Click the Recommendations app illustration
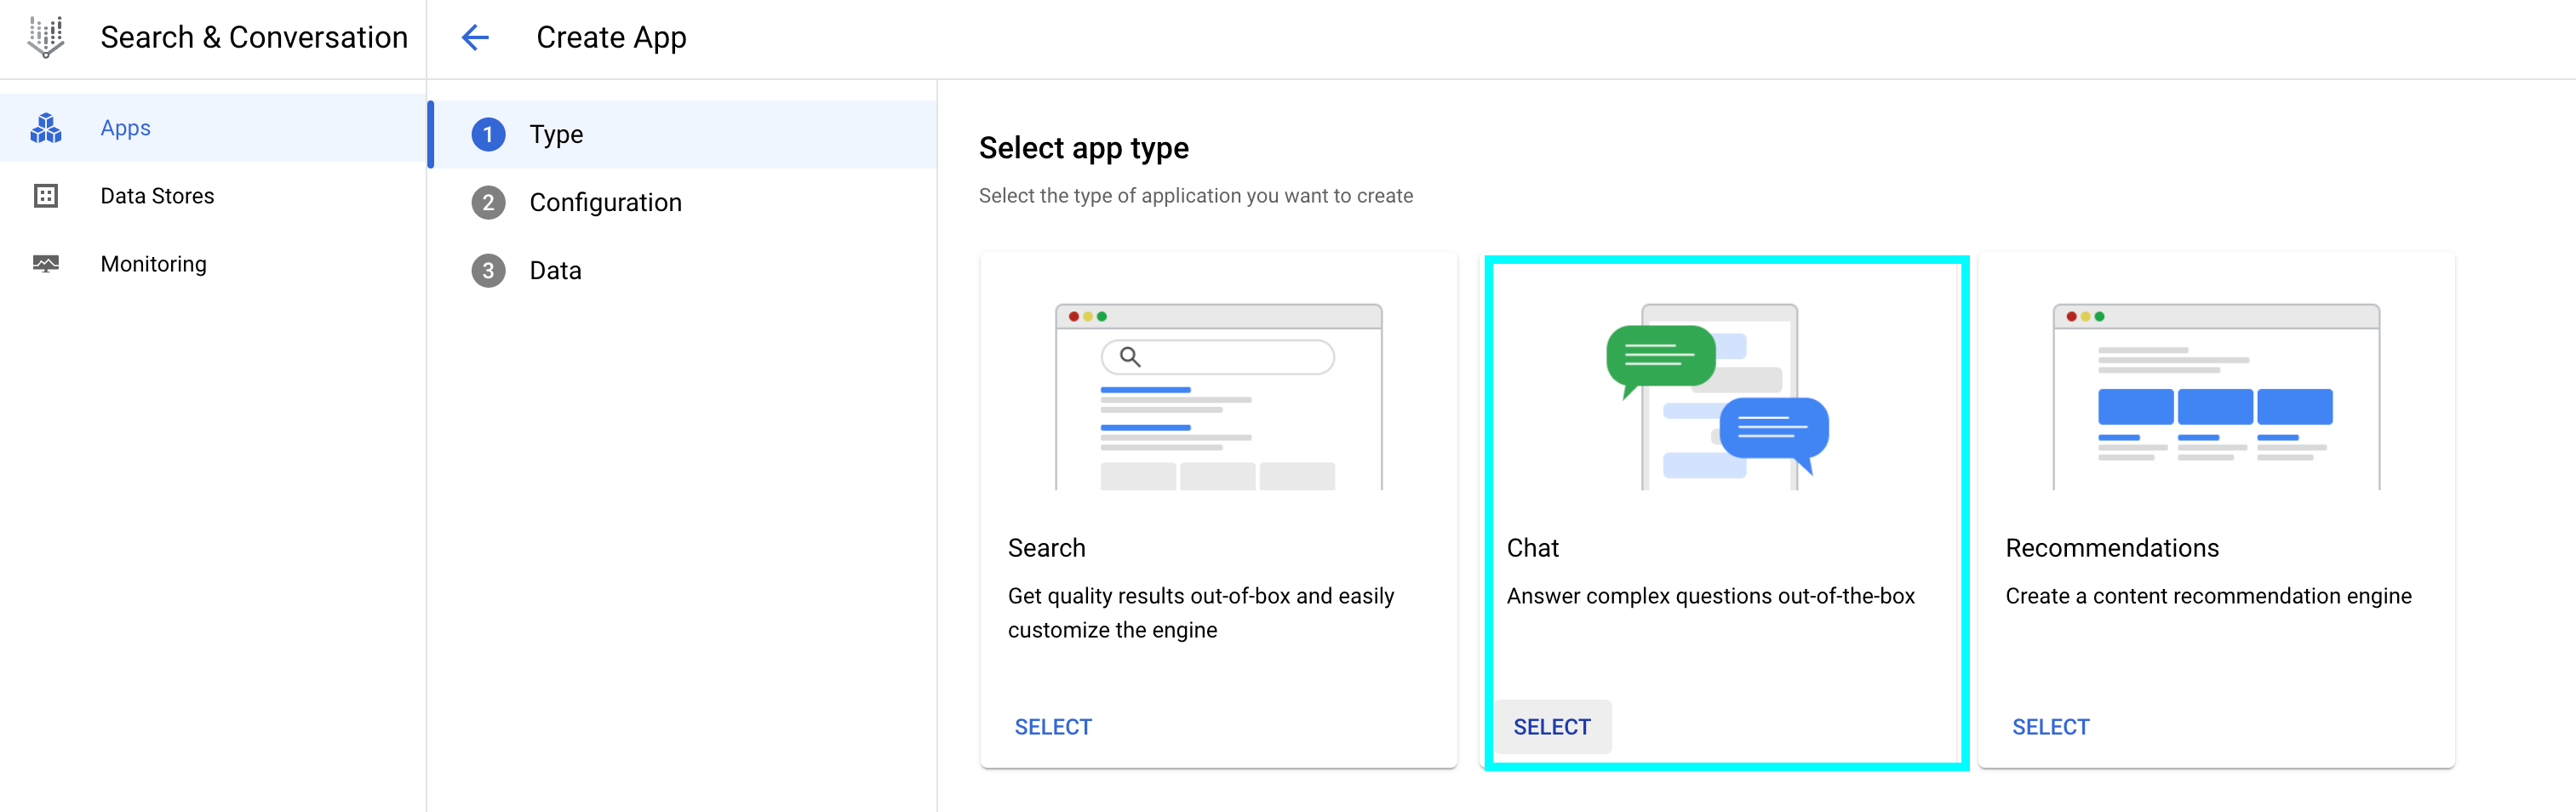Viewport: 2576px width, 812px height. 2215,396
